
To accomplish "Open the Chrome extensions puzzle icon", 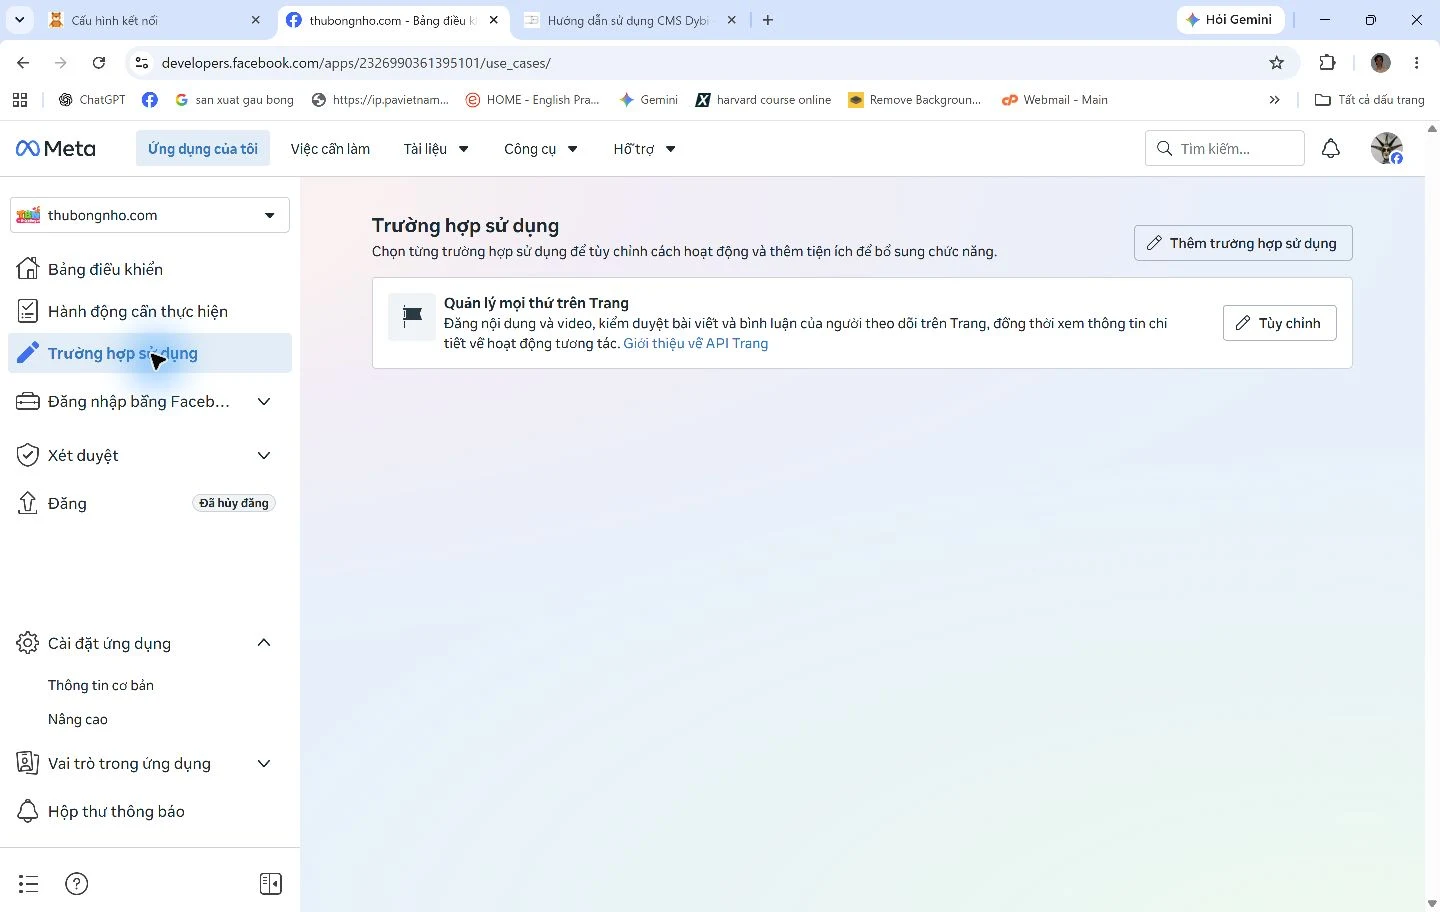I will click(x=1328, y=63).
